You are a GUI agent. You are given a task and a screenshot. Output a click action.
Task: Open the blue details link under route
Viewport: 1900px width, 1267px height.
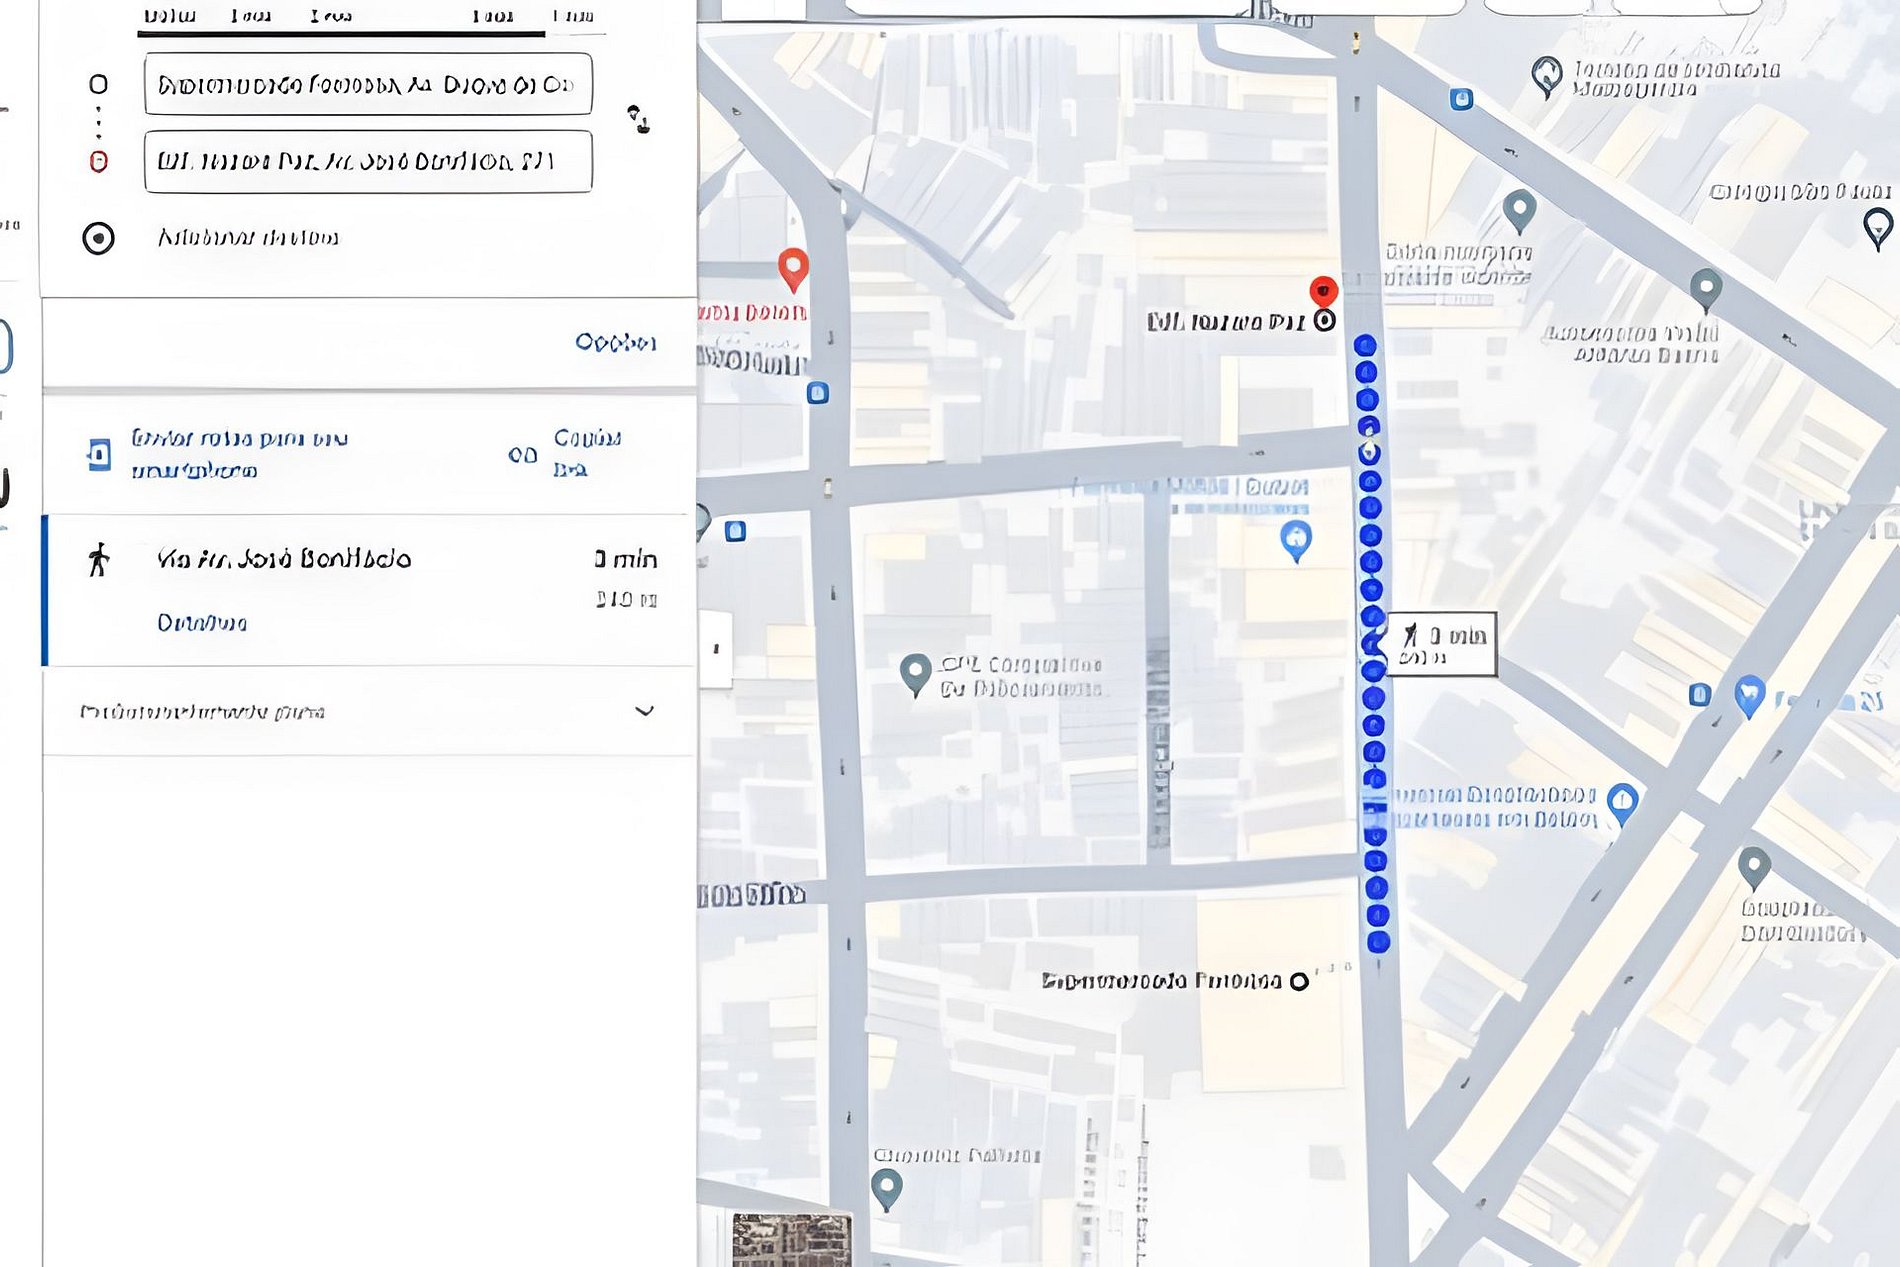coord(202,623)
